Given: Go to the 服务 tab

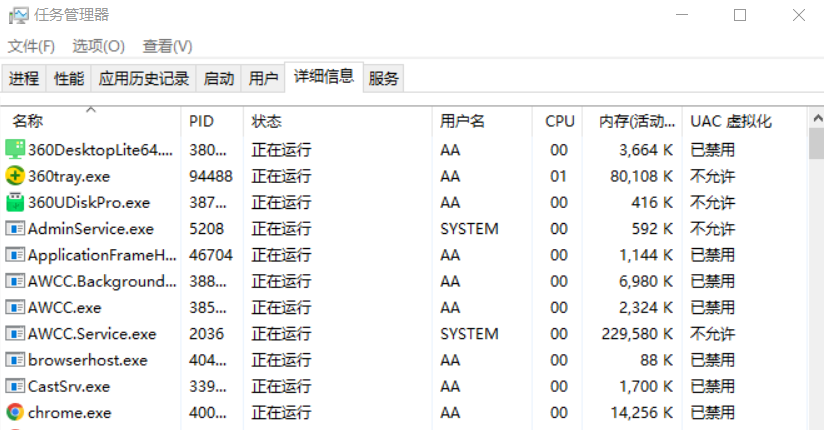Looking at the screenshot, I should [384, 79].
